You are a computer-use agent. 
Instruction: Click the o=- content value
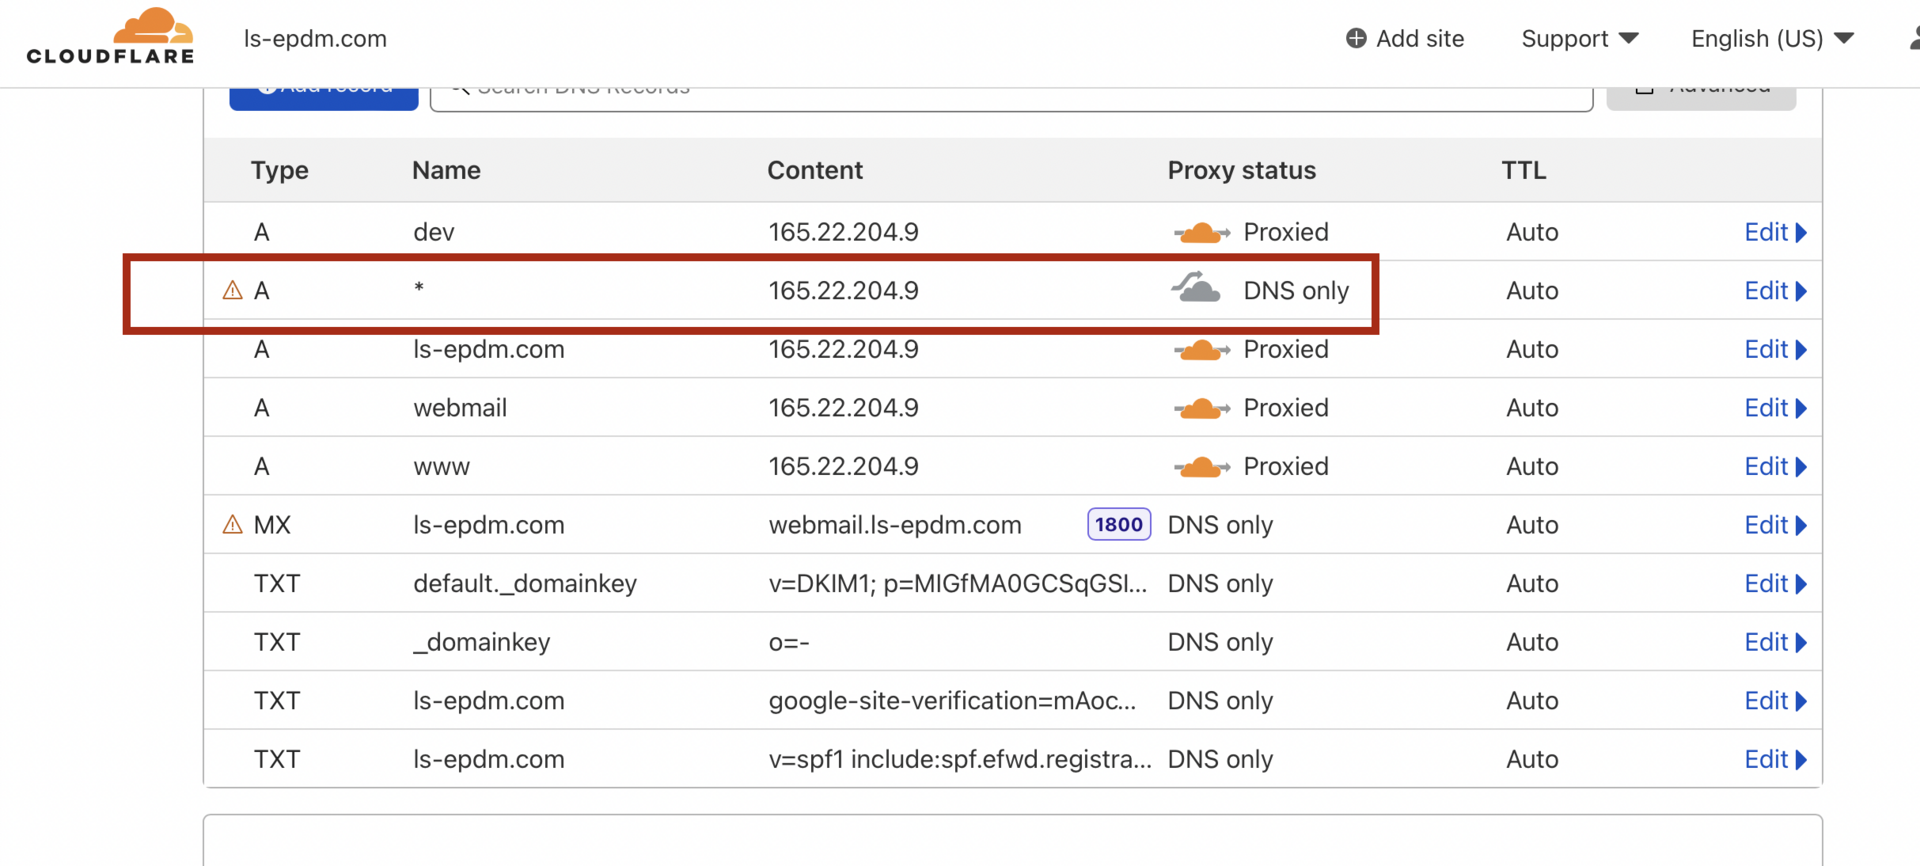[x=789, y=642]
